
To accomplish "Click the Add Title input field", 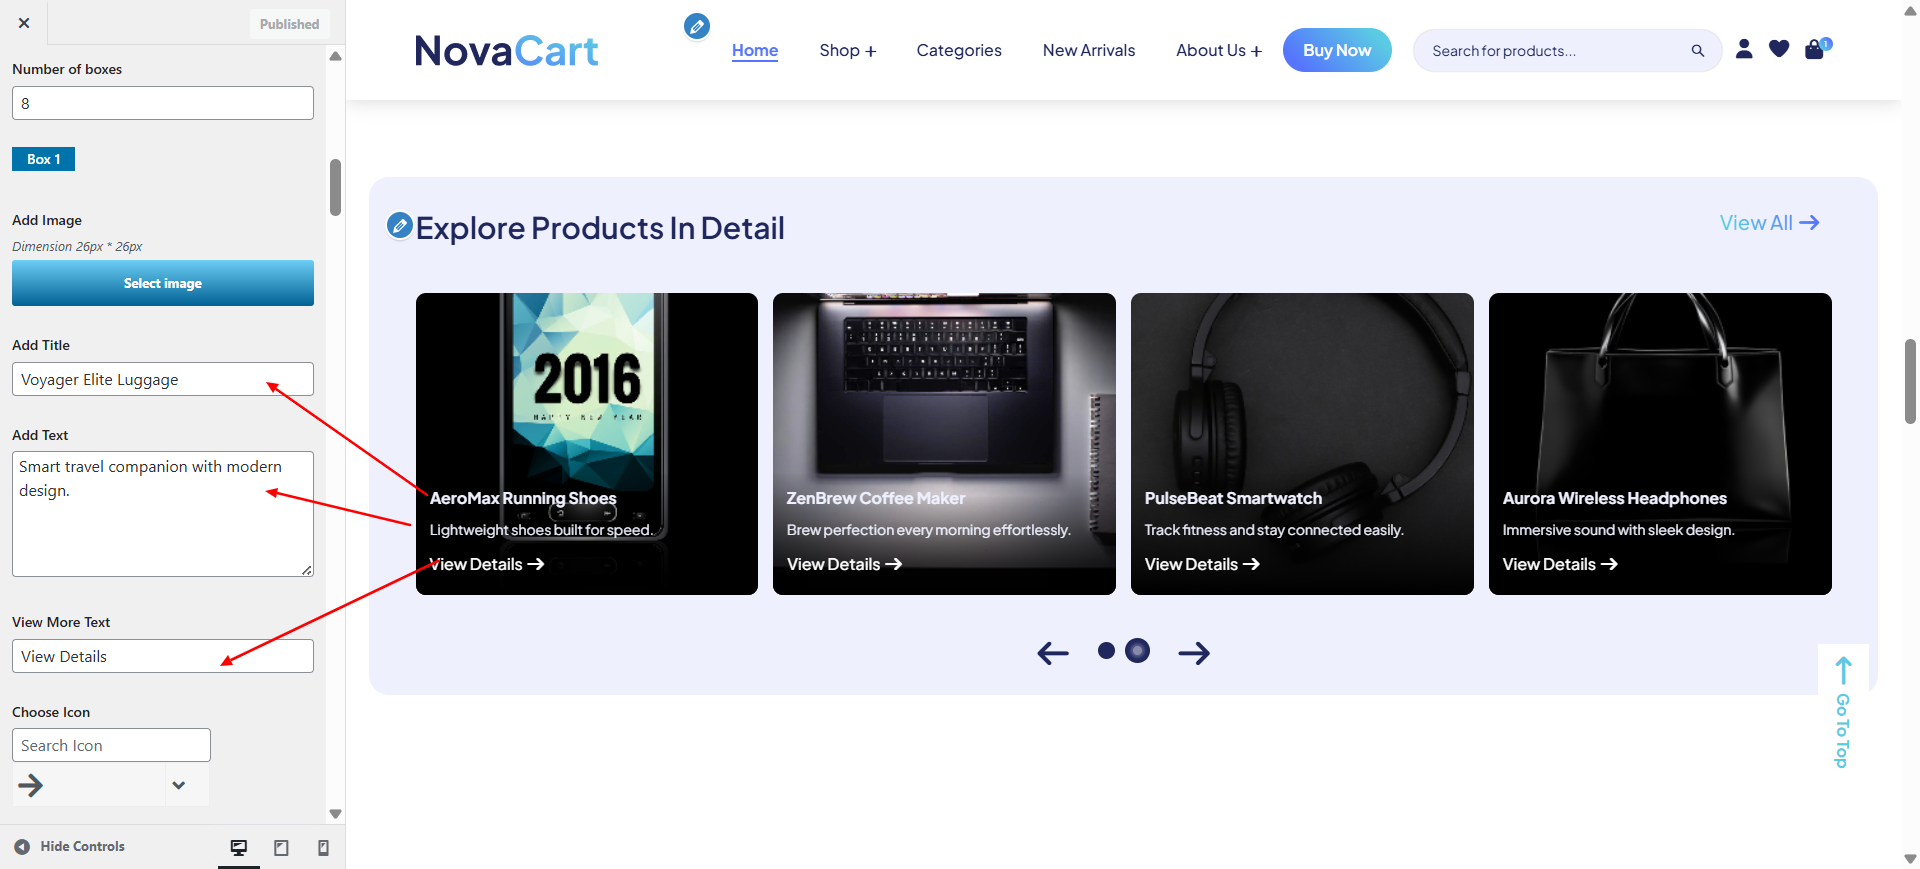I will (x=163, y=379).
